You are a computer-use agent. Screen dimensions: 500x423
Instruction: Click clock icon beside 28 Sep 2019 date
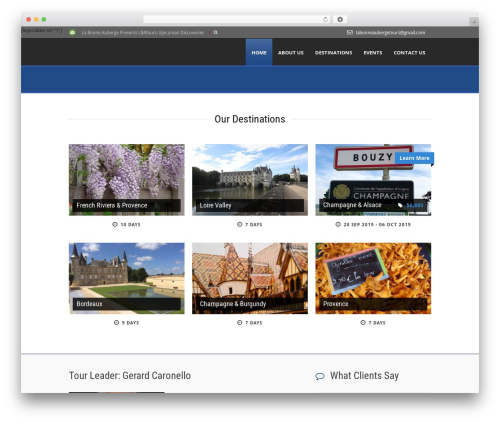pos(338,224)
